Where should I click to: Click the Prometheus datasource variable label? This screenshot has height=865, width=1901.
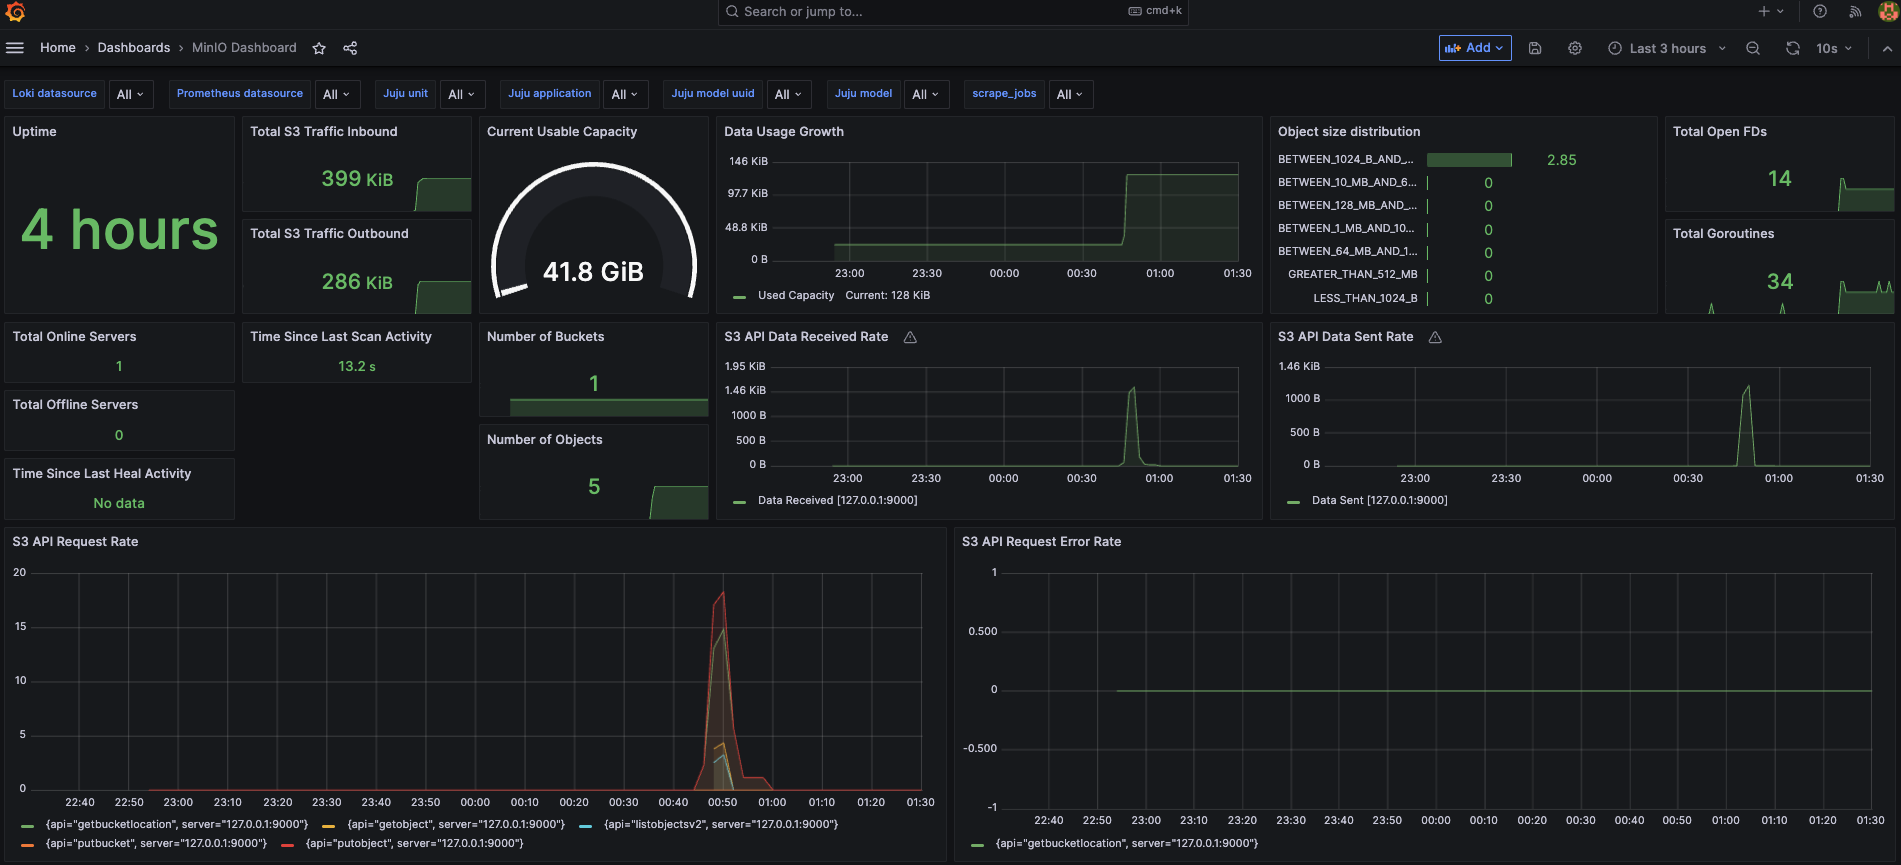click(240, 94)
